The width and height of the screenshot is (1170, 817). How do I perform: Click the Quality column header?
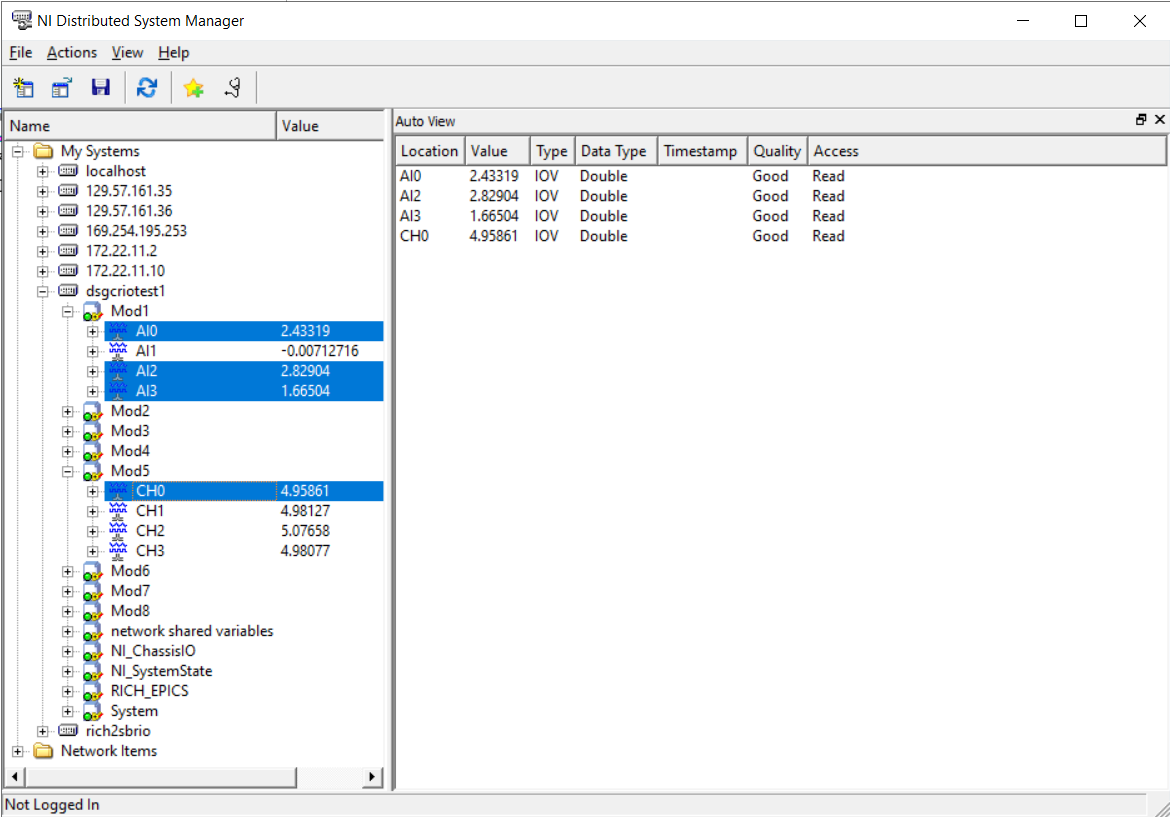[778, 151]
